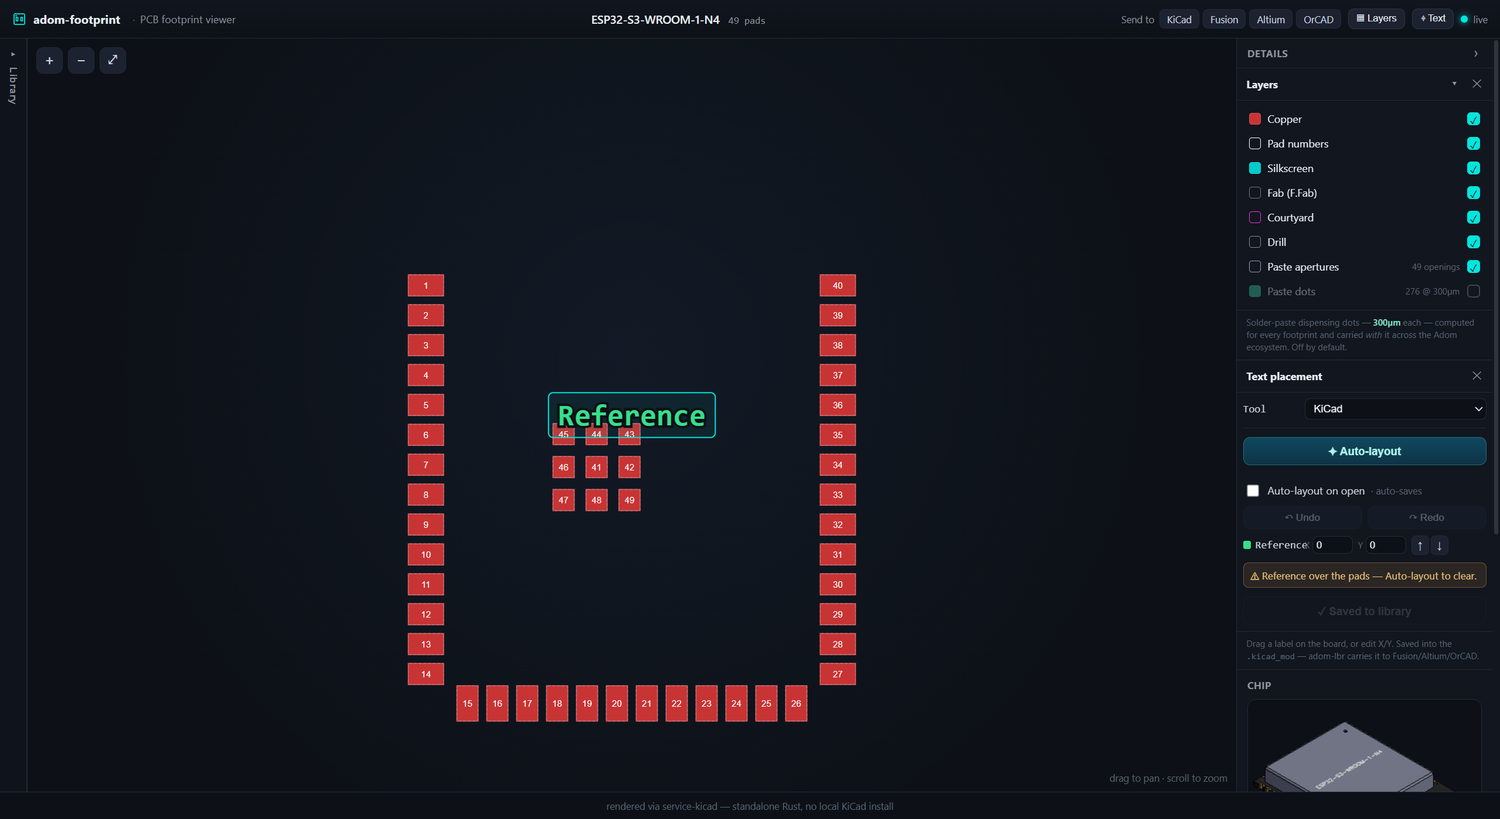1500x819 pixels.
Task: Click the zoom out minus icon
Action: point(81,60)
